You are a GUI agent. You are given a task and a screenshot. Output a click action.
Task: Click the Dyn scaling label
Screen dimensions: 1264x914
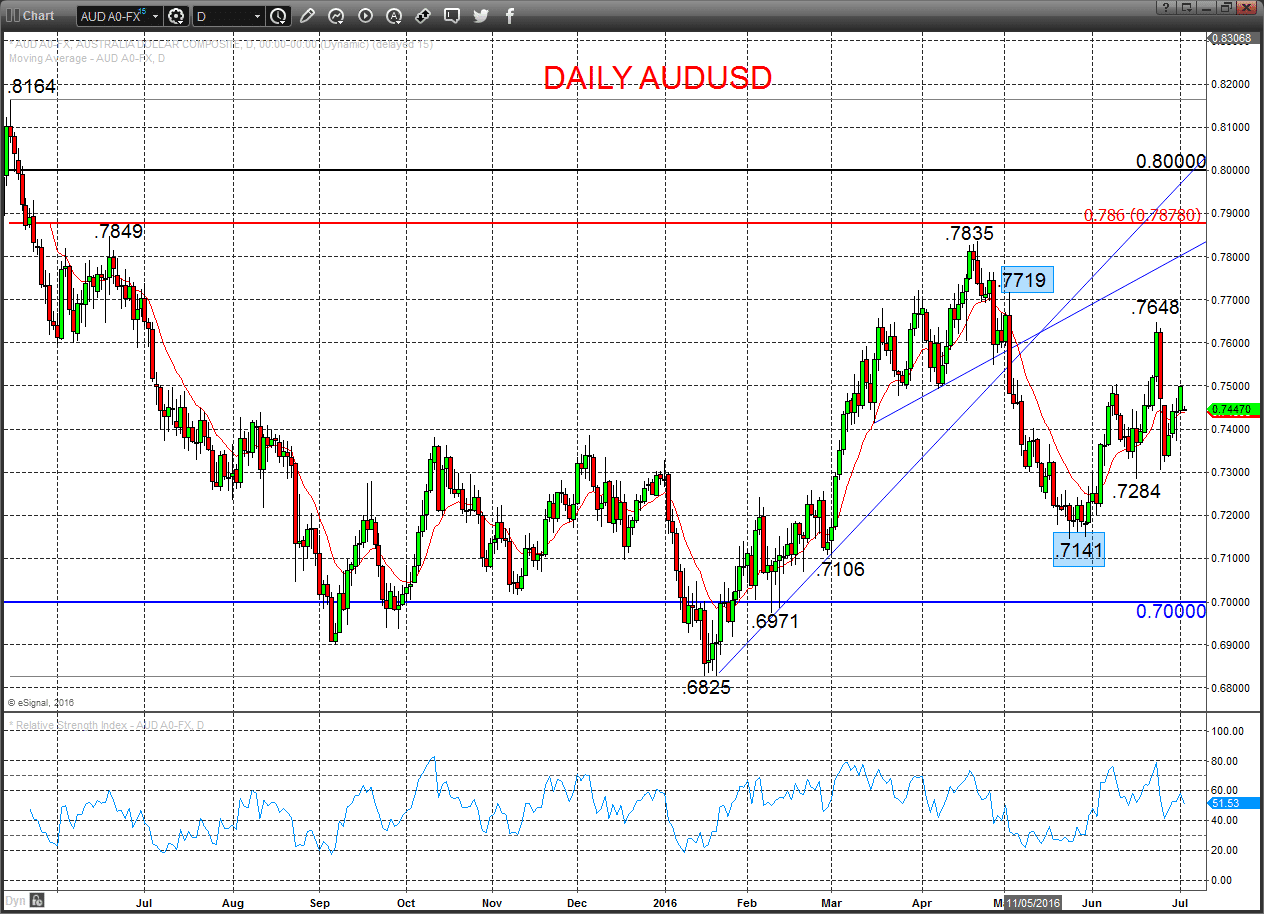(15, 901)
